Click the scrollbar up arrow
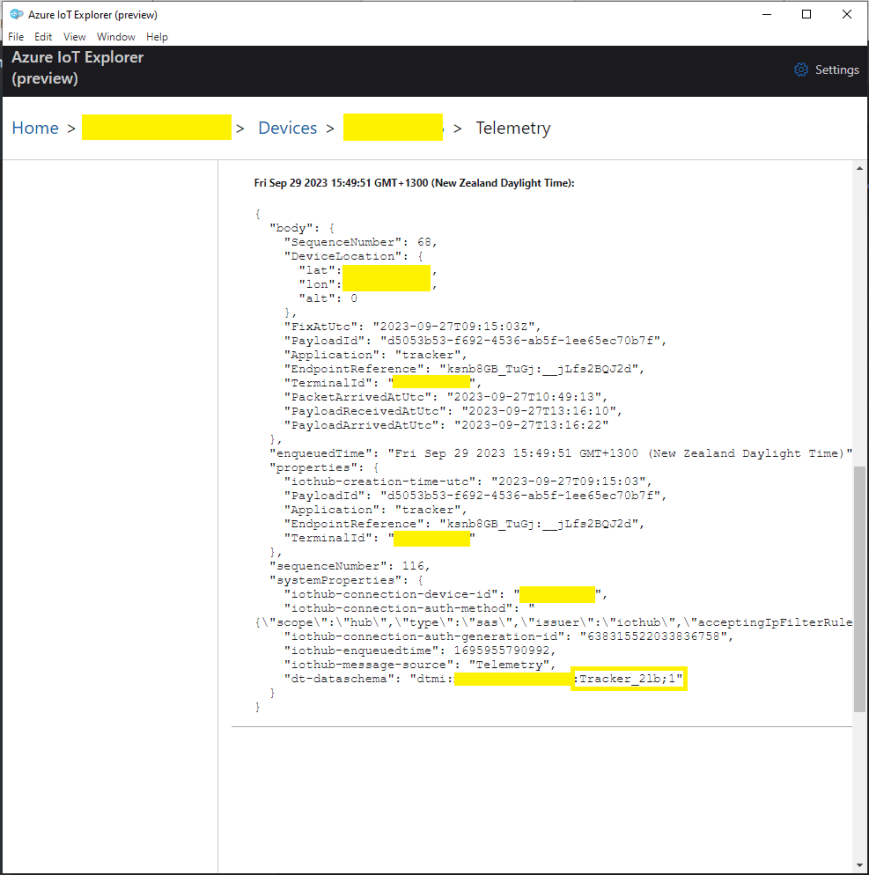Image resolution: width=869 pixels, height=875 pixels. click(859, 167)
